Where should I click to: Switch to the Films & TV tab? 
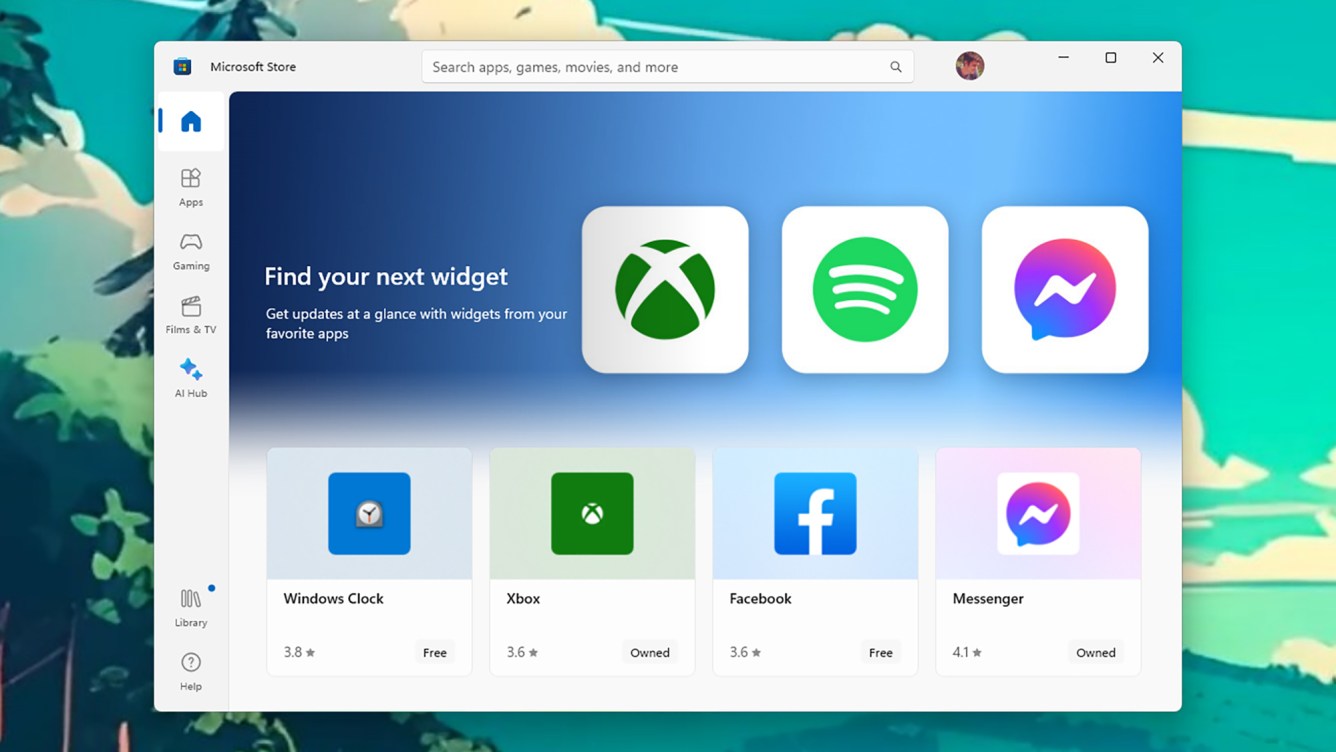coord(189,315)
